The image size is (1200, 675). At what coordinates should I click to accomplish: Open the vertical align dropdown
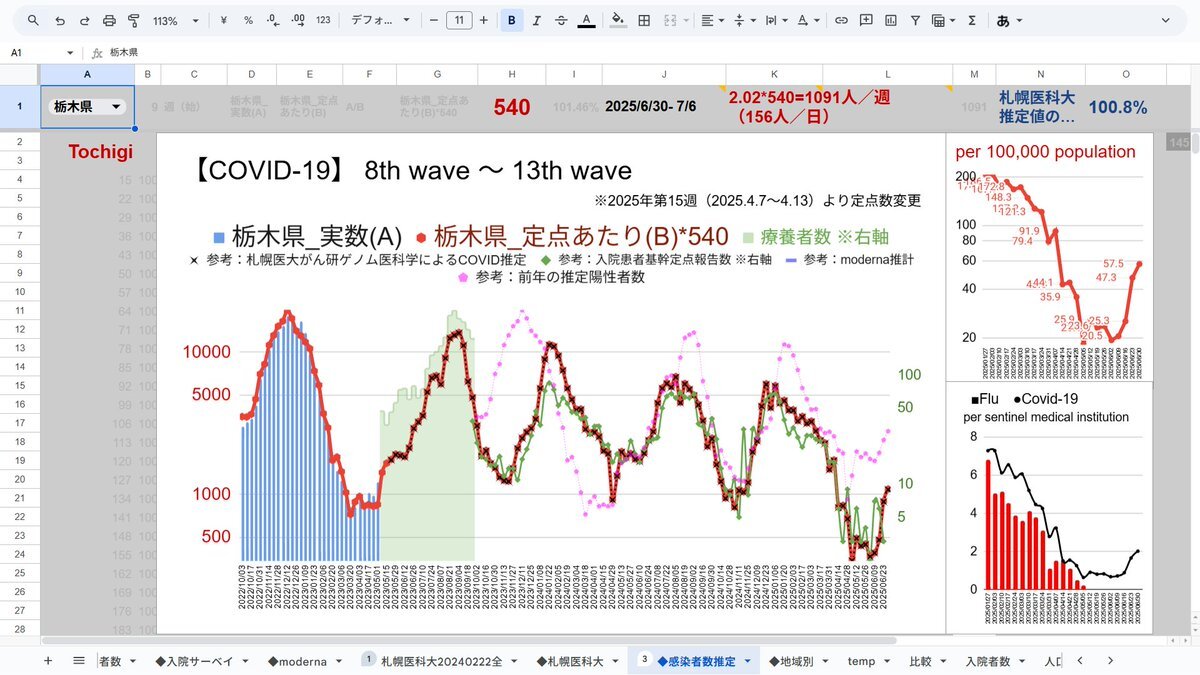pos(744,20)
